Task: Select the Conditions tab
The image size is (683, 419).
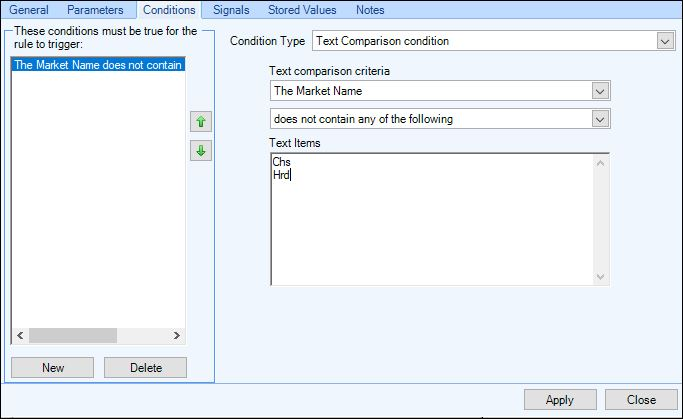Action: point(169,10)
